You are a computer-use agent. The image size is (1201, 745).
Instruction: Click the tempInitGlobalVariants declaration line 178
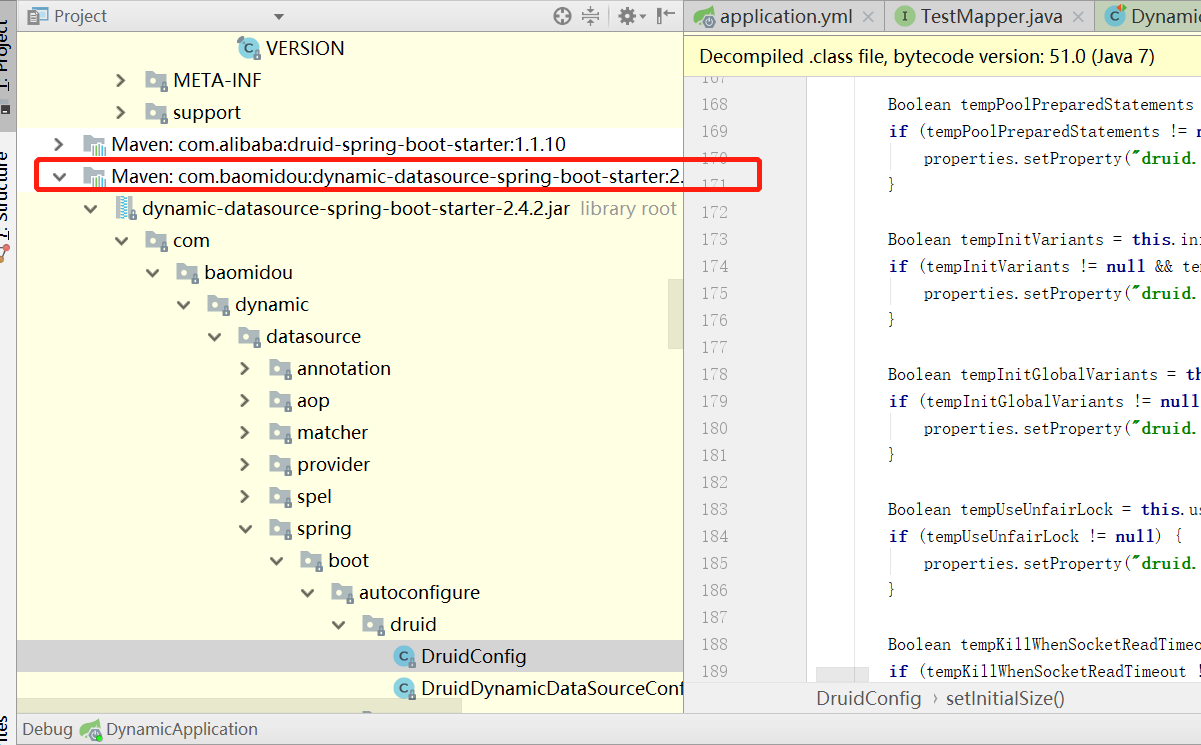(x=1044, y=374)
